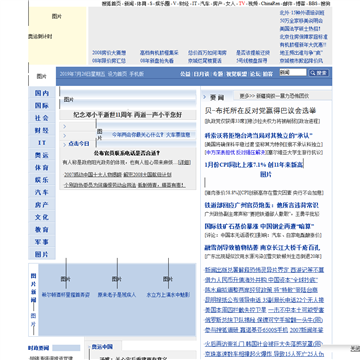Image resolution: width=360 pixels, height=360 pixels.
Task: Click 设为首页 in the blue bar
Action: 117,74
